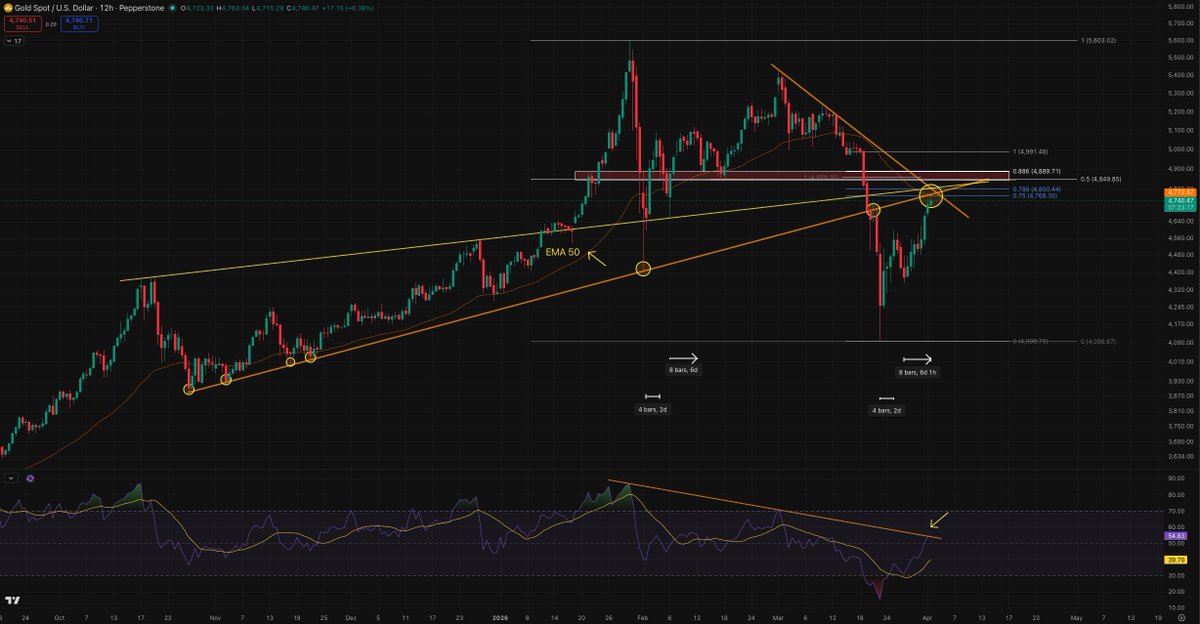Click the '8 bars, 6d' measurement label

click(683, 370)
